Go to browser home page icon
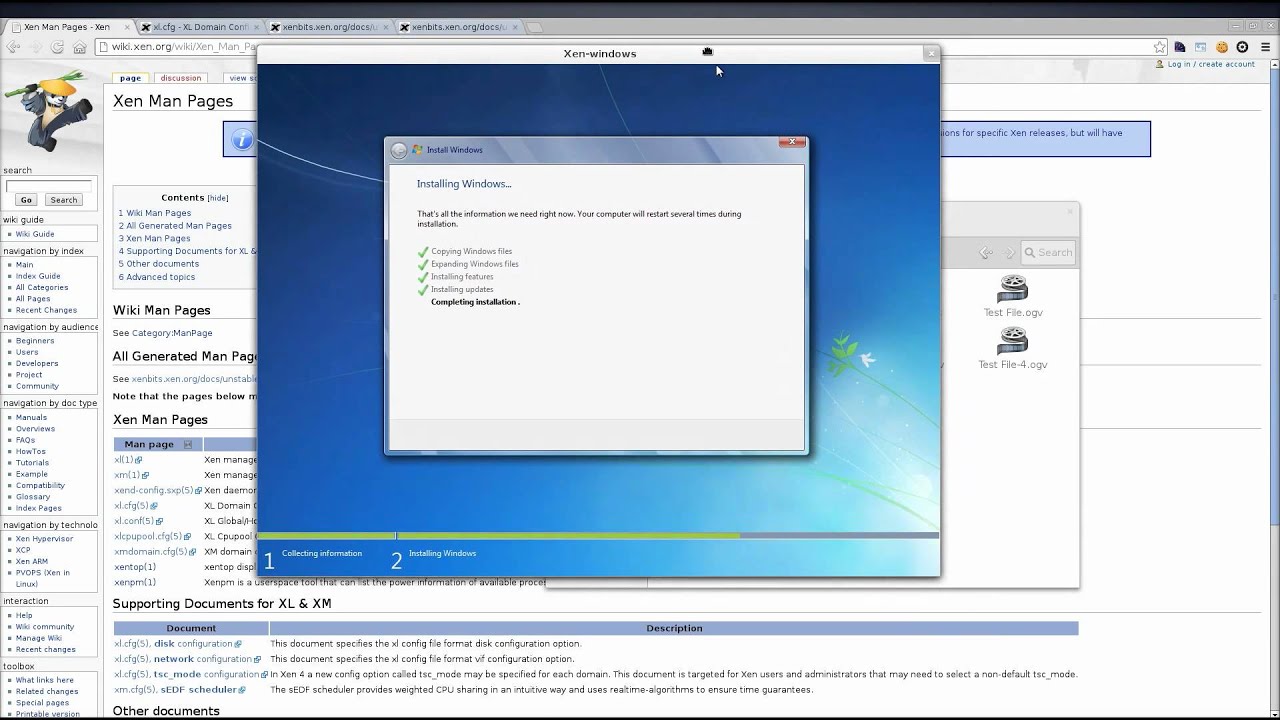Viewport: 1280px width, 720px height. click(79, 47)
